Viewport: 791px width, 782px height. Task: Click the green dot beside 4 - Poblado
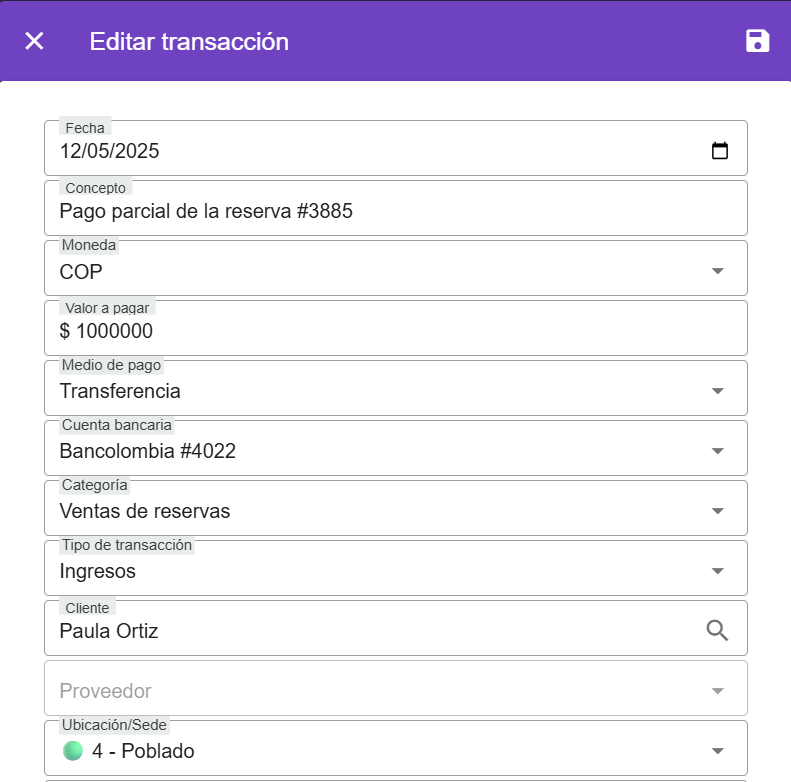[72, 751]
